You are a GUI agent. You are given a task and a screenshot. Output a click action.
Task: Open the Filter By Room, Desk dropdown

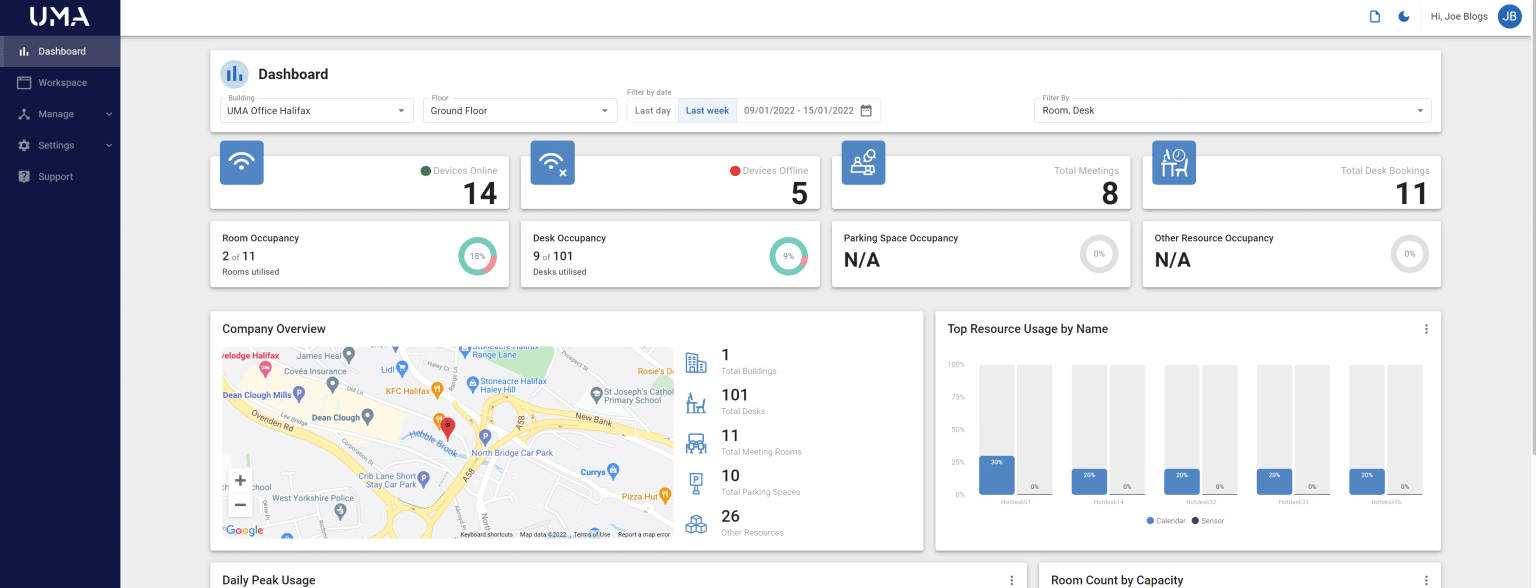(x=1232, y=111)
